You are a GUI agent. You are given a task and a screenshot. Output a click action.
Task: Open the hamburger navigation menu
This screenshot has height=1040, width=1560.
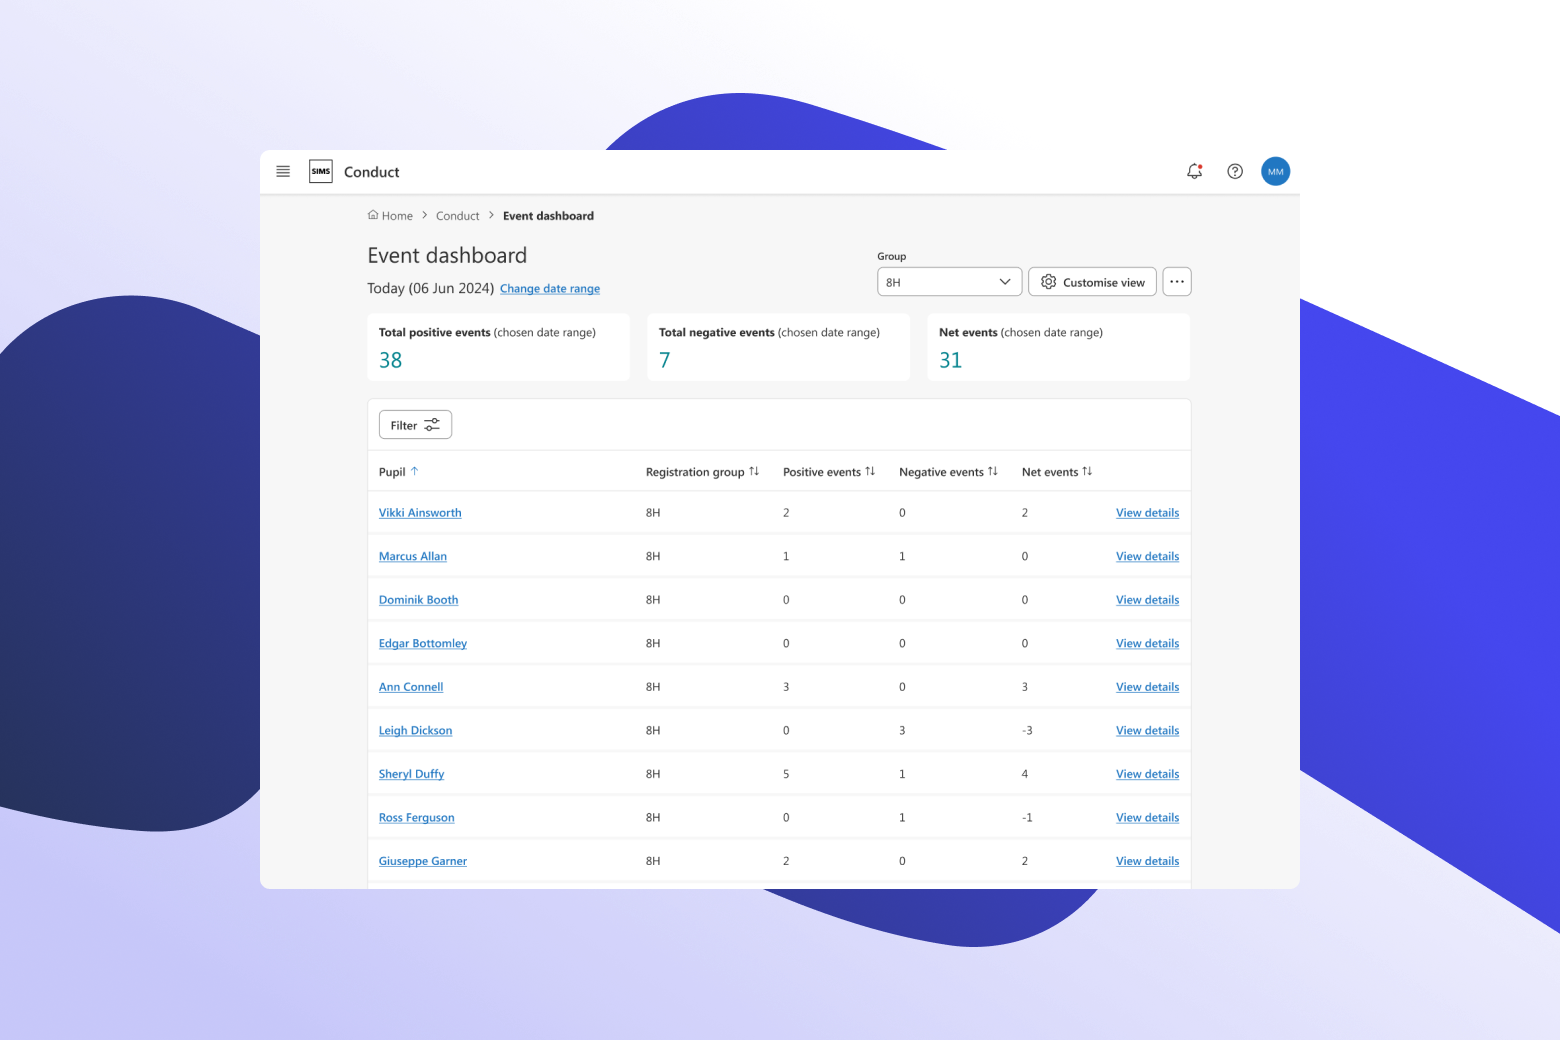tap(283, 172)
